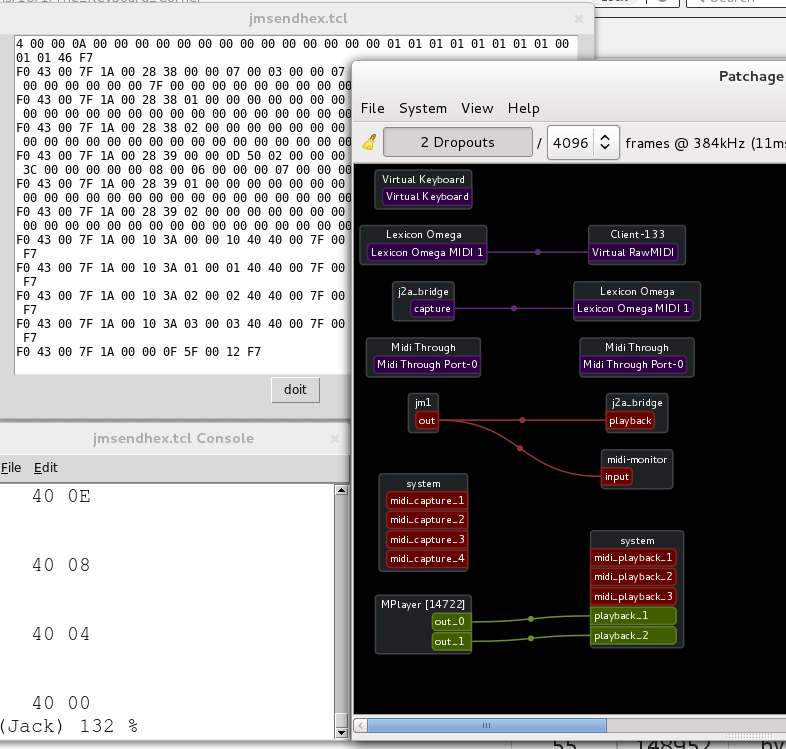Click the last hex line ending 12 F7
The height and width of the screenshot is (749, 786).
tap(138, 352)
